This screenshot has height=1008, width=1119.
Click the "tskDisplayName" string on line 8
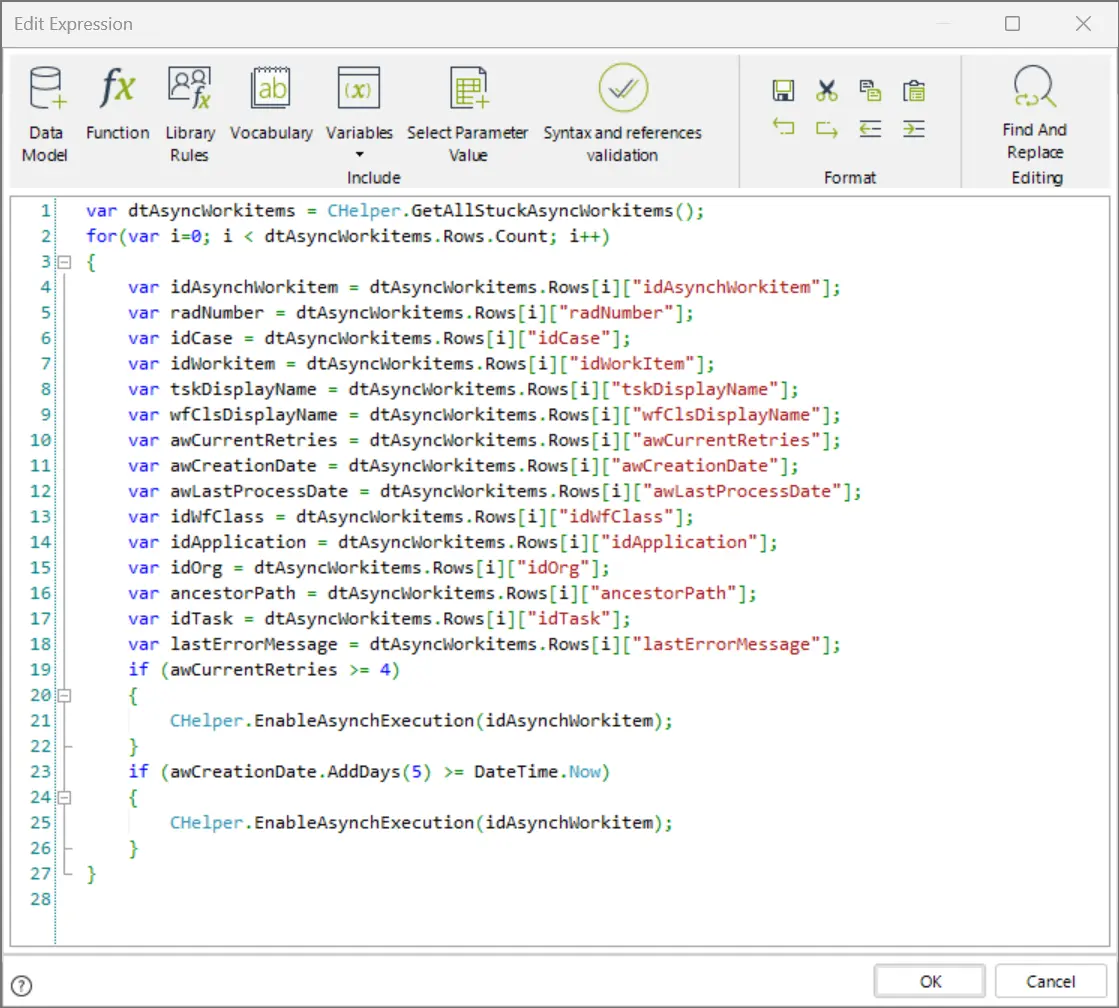[x=695, y=389]
